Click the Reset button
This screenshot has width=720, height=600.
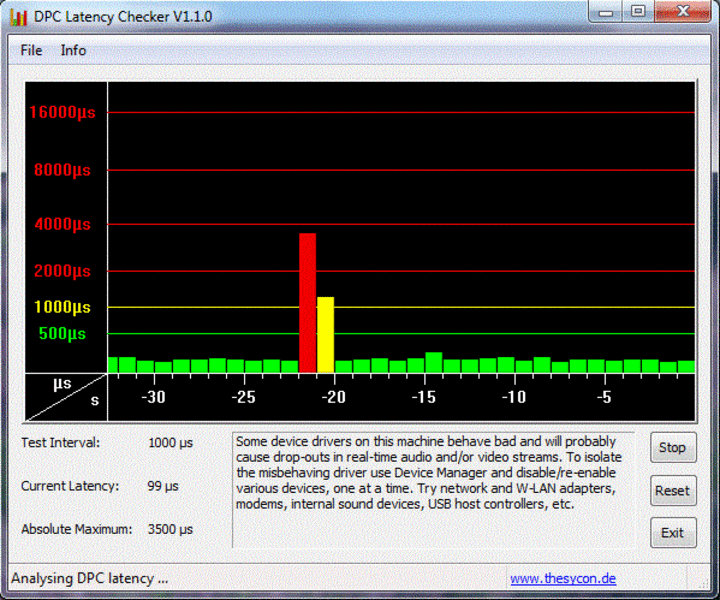[673, 490]
